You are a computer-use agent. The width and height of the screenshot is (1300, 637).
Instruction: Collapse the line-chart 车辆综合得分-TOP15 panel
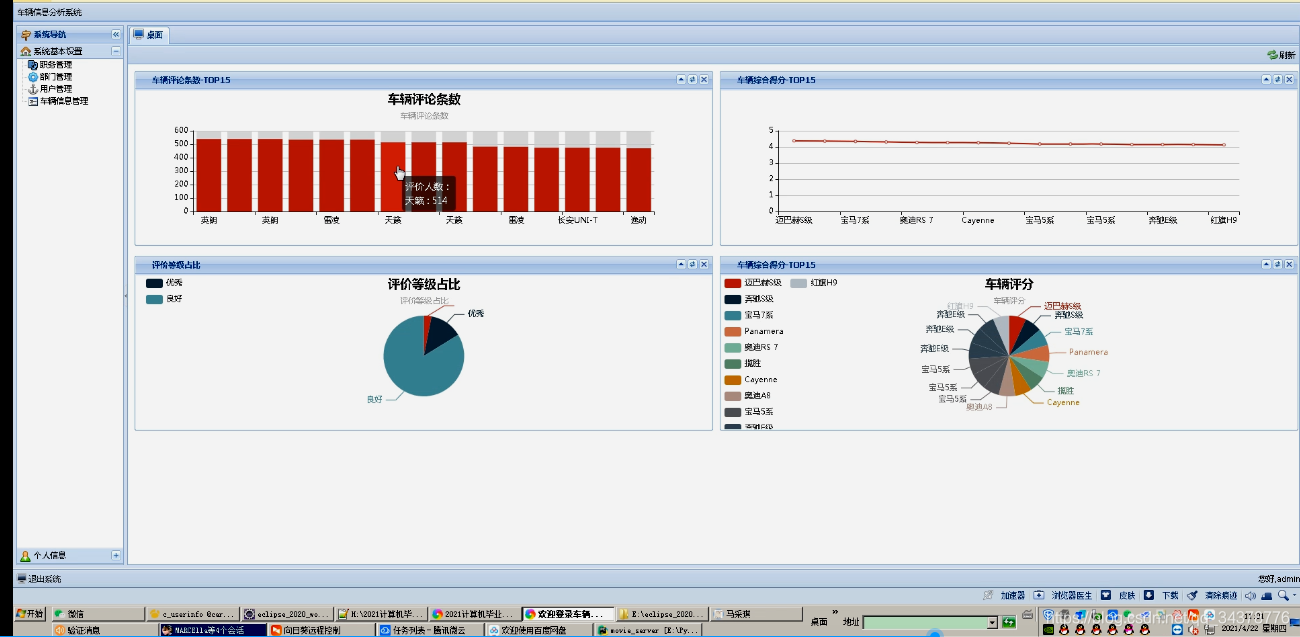tap(1266, 79)
